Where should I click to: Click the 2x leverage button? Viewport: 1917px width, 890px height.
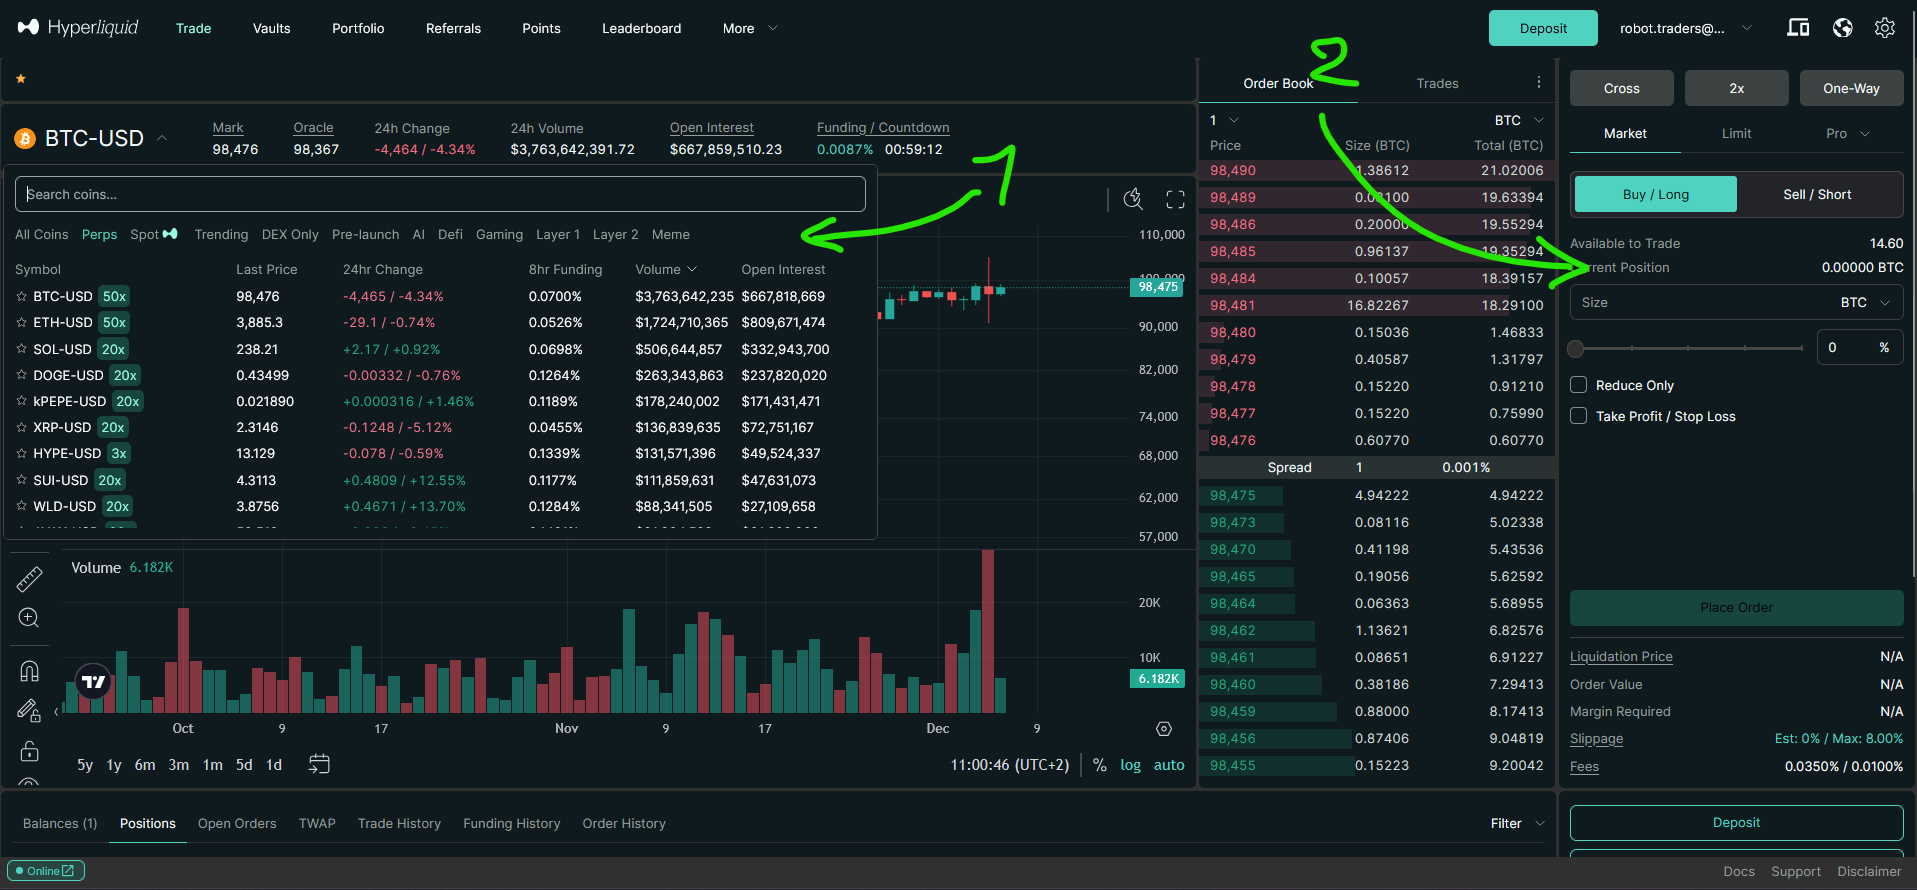coord(1736,88)
